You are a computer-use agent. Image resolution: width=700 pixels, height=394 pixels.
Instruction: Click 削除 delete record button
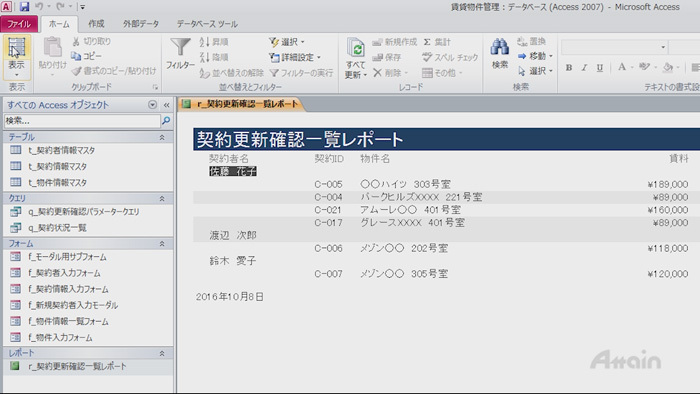[x=390, y=73]
